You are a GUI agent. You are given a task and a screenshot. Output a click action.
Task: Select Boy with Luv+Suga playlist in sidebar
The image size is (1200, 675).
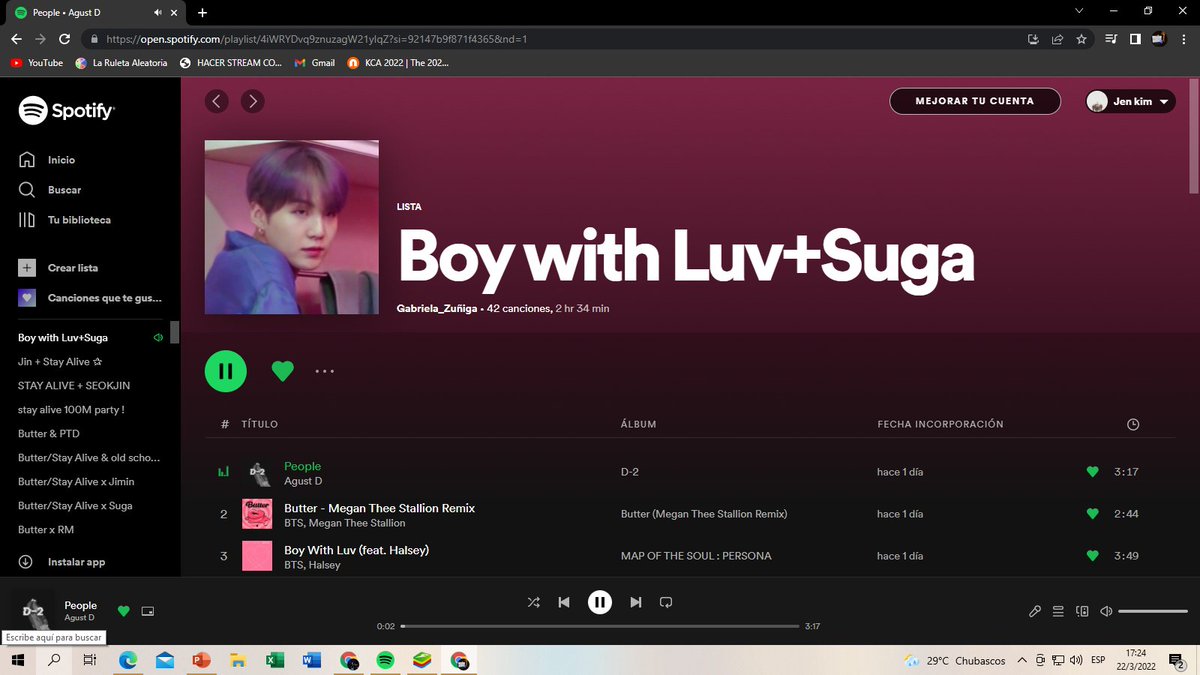tap(63, 338)
